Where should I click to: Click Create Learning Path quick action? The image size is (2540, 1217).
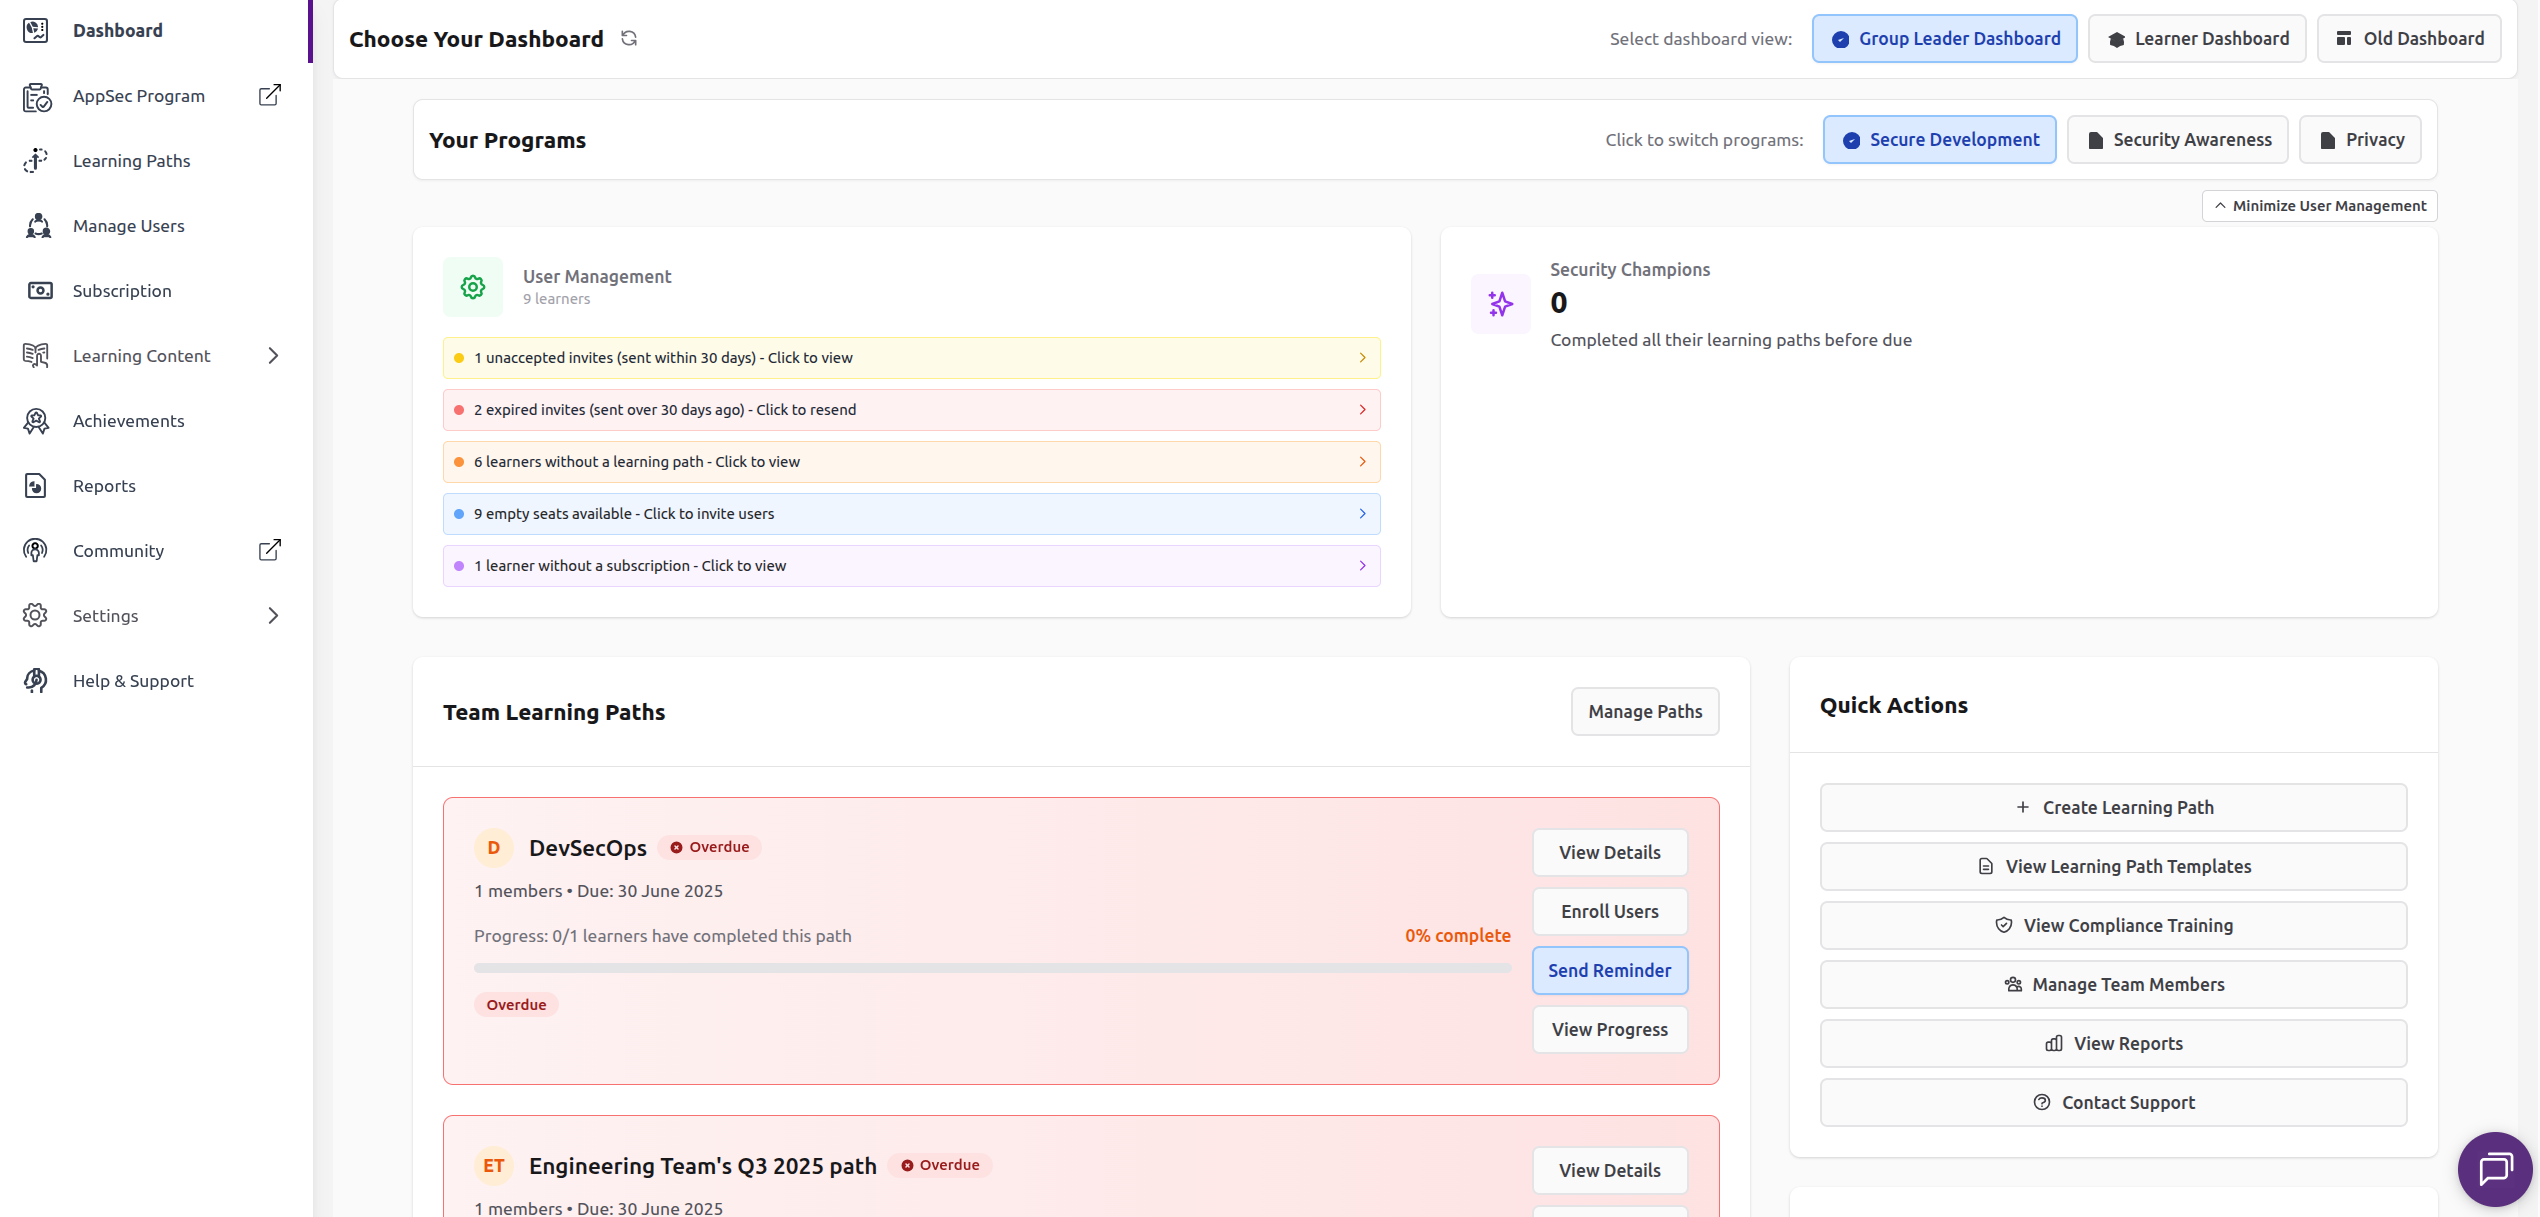point(2113,808)
